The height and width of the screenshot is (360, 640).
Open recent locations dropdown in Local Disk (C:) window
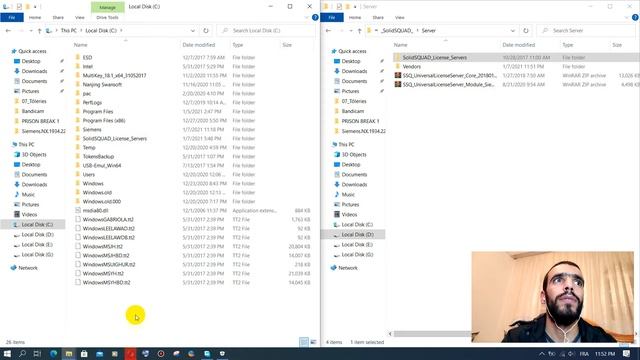[x=31, y=31]
